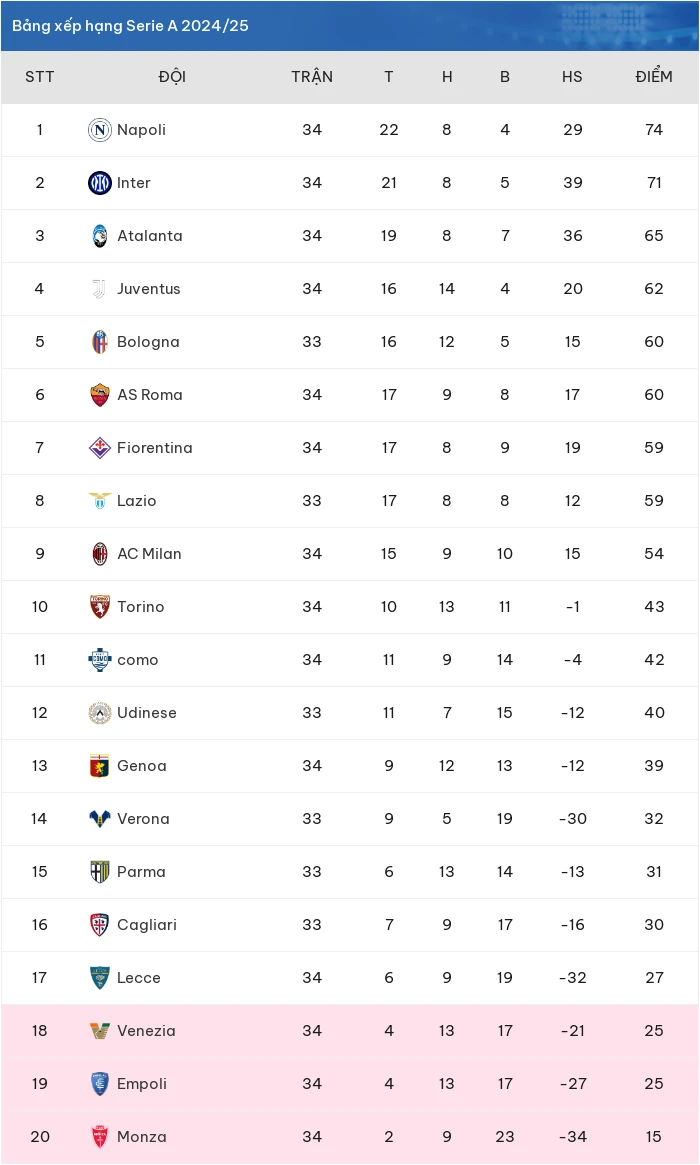Image resolution: width=700 pixels, height=1165 pixels.
Task: Click the Bologna crest icon
Action: [100, 342]
